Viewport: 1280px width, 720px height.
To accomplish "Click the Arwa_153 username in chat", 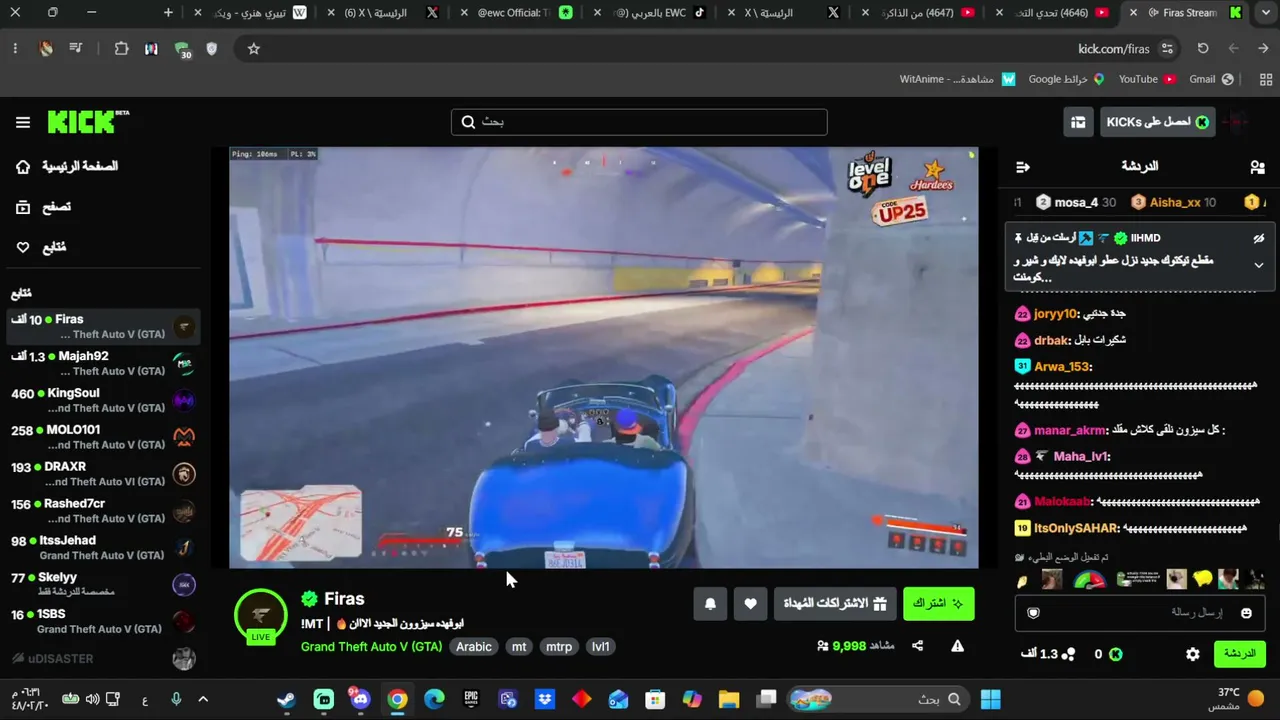I will pos(1063,367).
